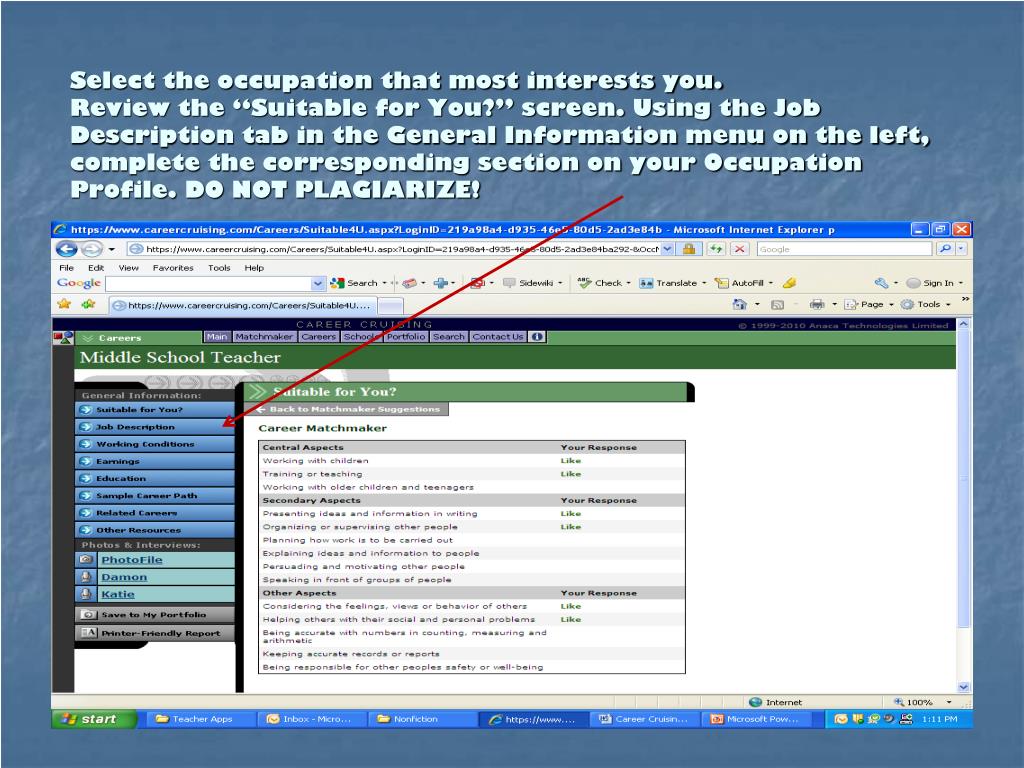Click the browser Forward arrow button
Viewport: 1024px width, 768px height.
pos(92,249)
